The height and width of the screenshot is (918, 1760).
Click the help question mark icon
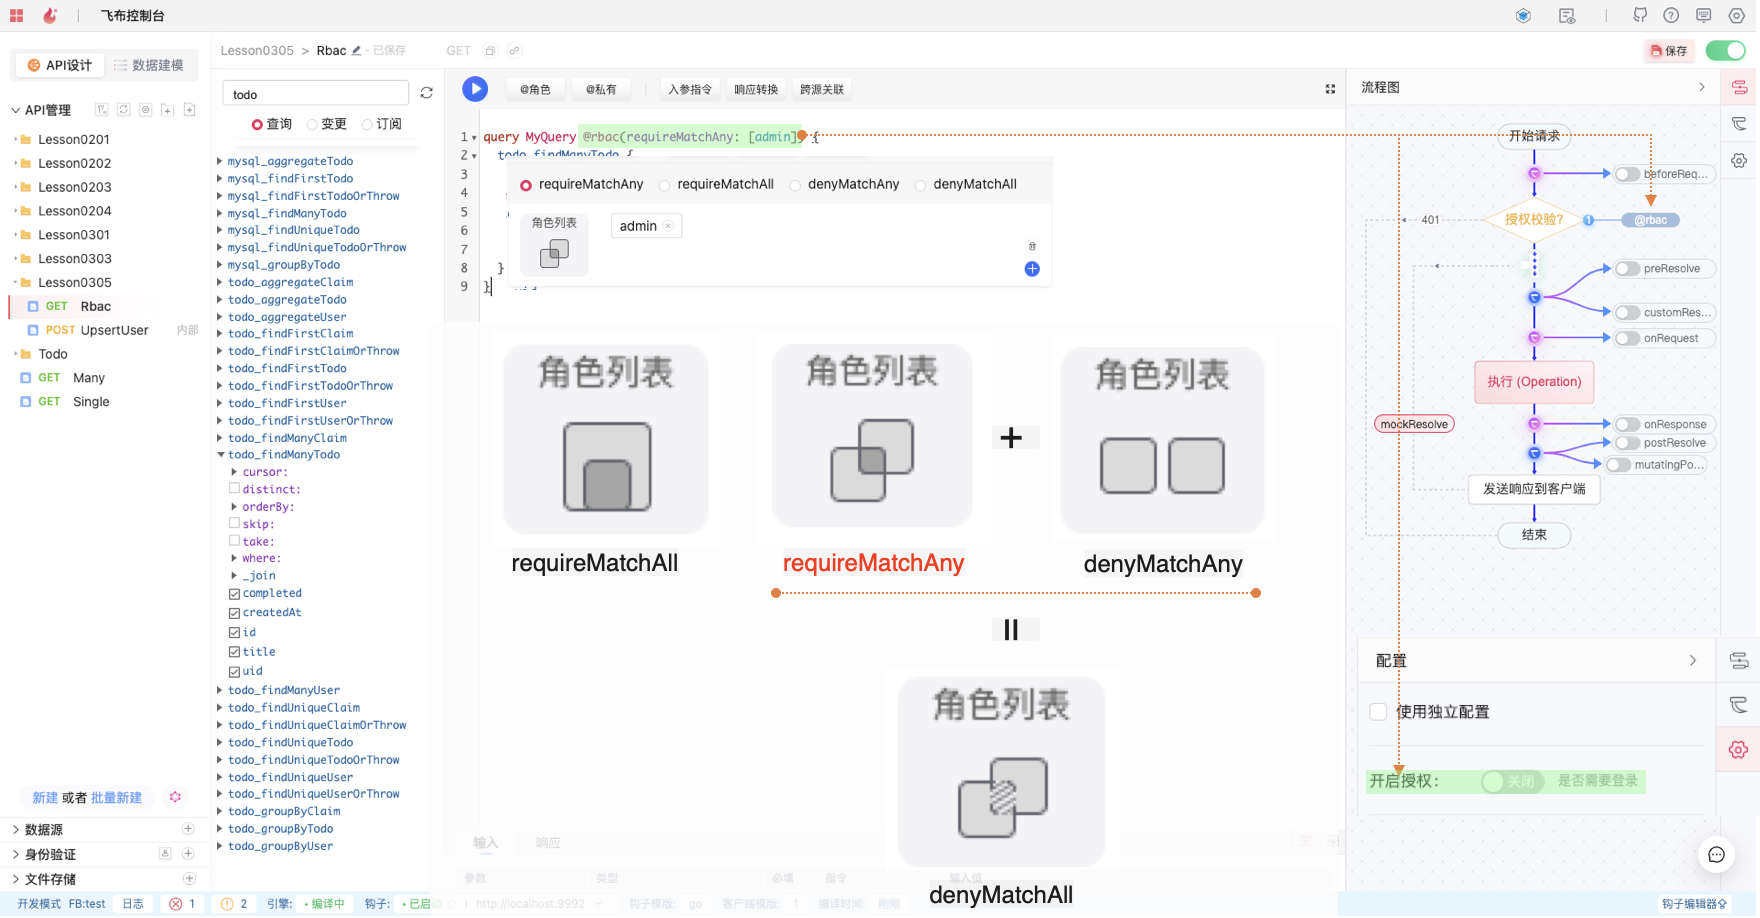(1671, 16)
